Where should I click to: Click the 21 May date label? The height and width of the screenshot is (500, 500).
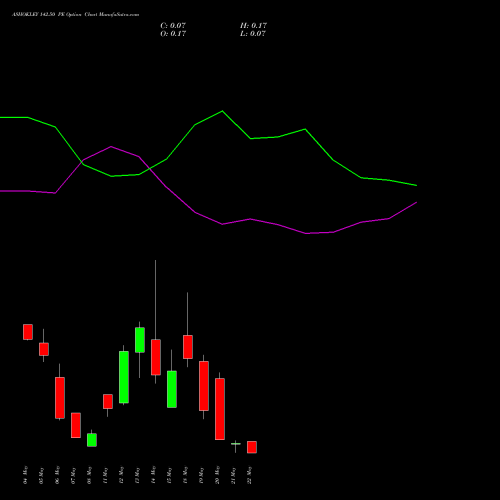tap(234, 475)
